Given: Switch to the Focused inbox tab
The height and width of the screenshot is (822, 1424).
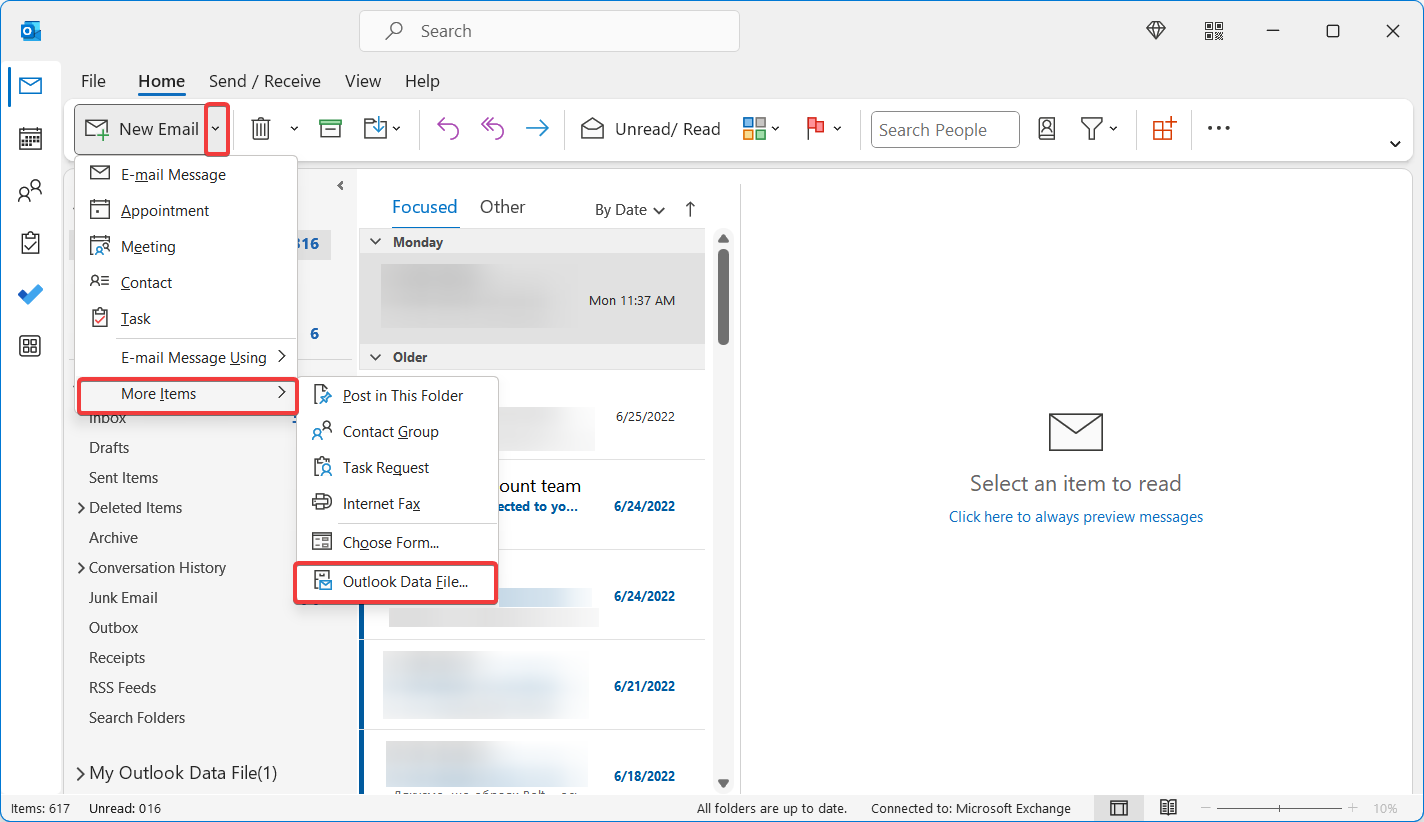Looking at the screenshot, I should pyautogui.click(x=424, y=207).
